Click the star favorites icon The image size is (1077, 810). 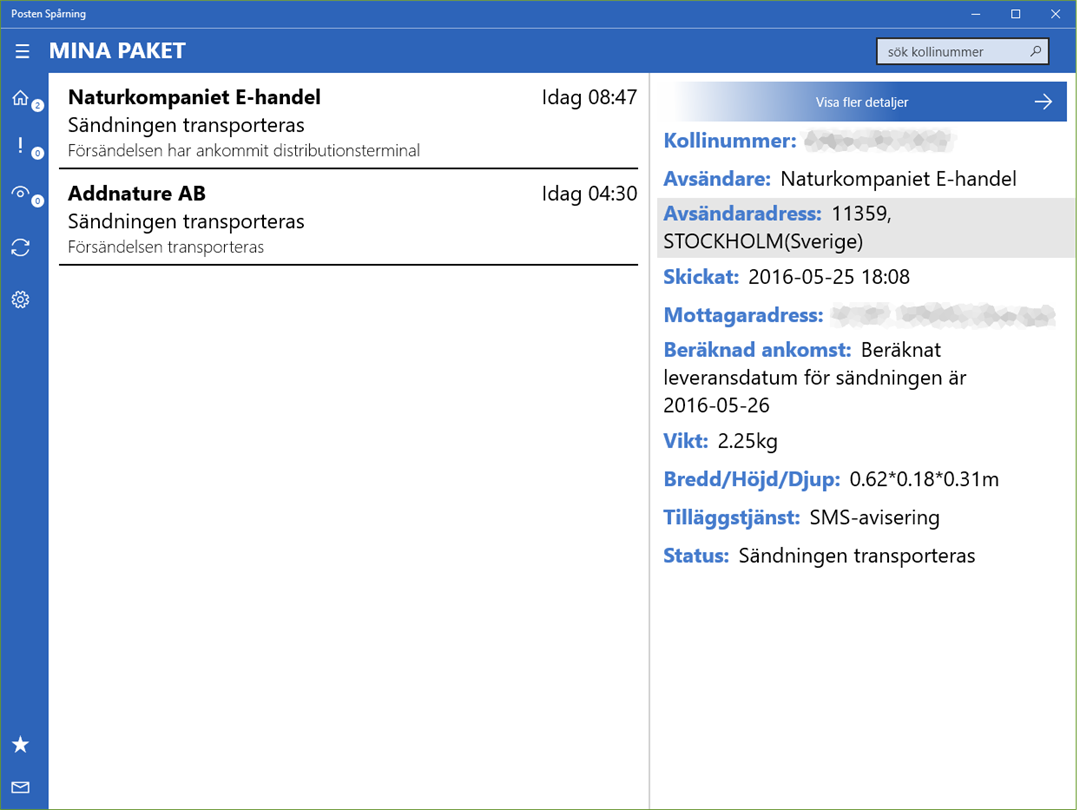21,744
